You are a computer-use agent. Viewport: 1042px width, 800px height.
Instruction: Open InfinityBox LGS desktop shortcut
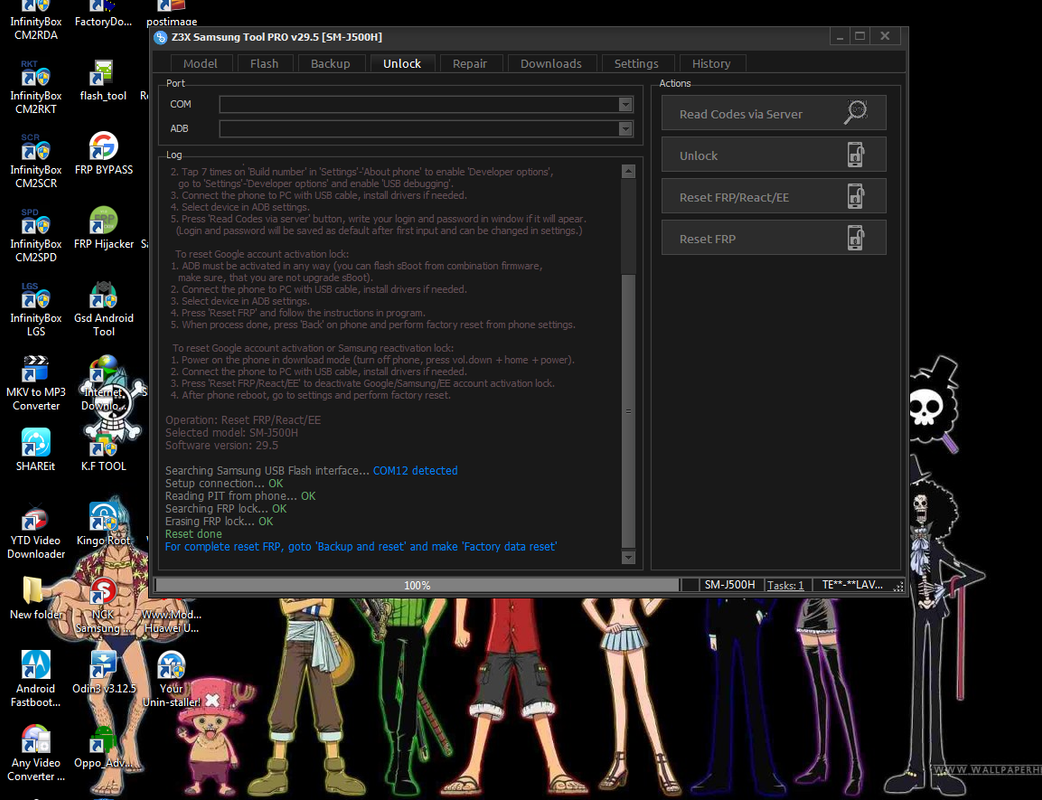pyautogui.click(x=36, y=310)
